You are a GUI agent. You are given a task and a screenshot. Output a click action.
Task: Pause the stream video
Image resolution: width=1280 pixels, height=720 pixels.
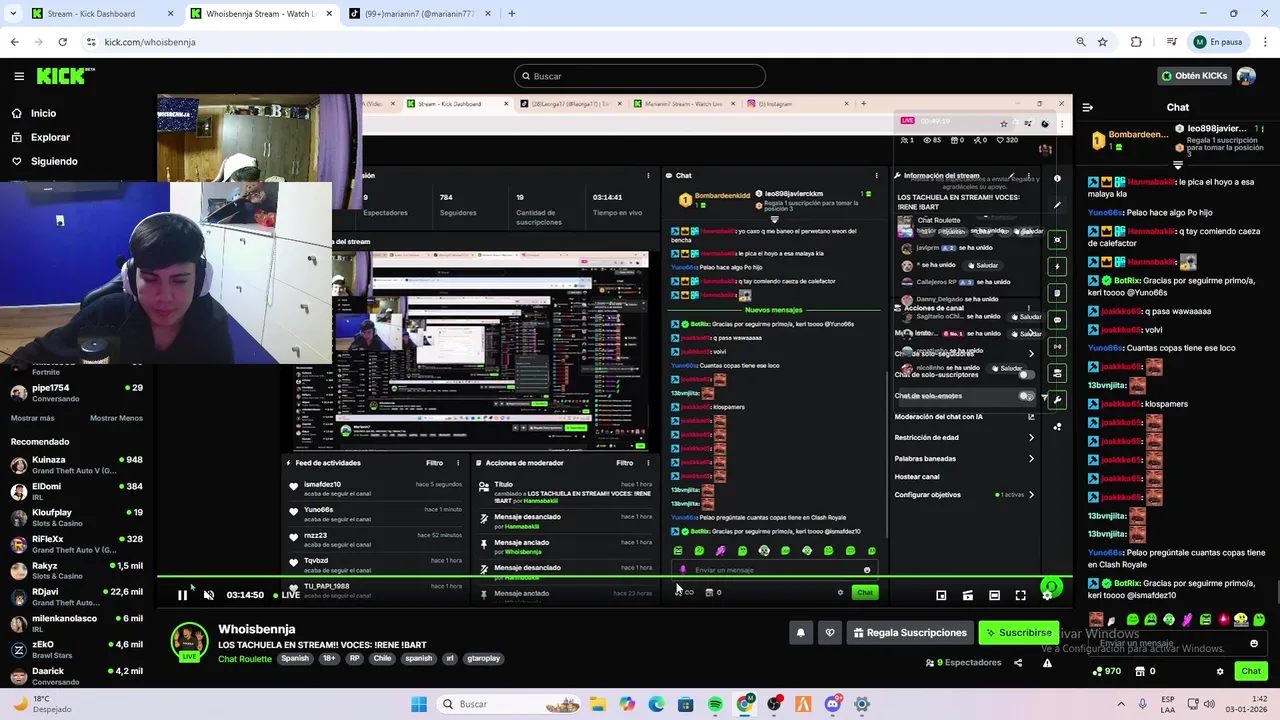182,595
